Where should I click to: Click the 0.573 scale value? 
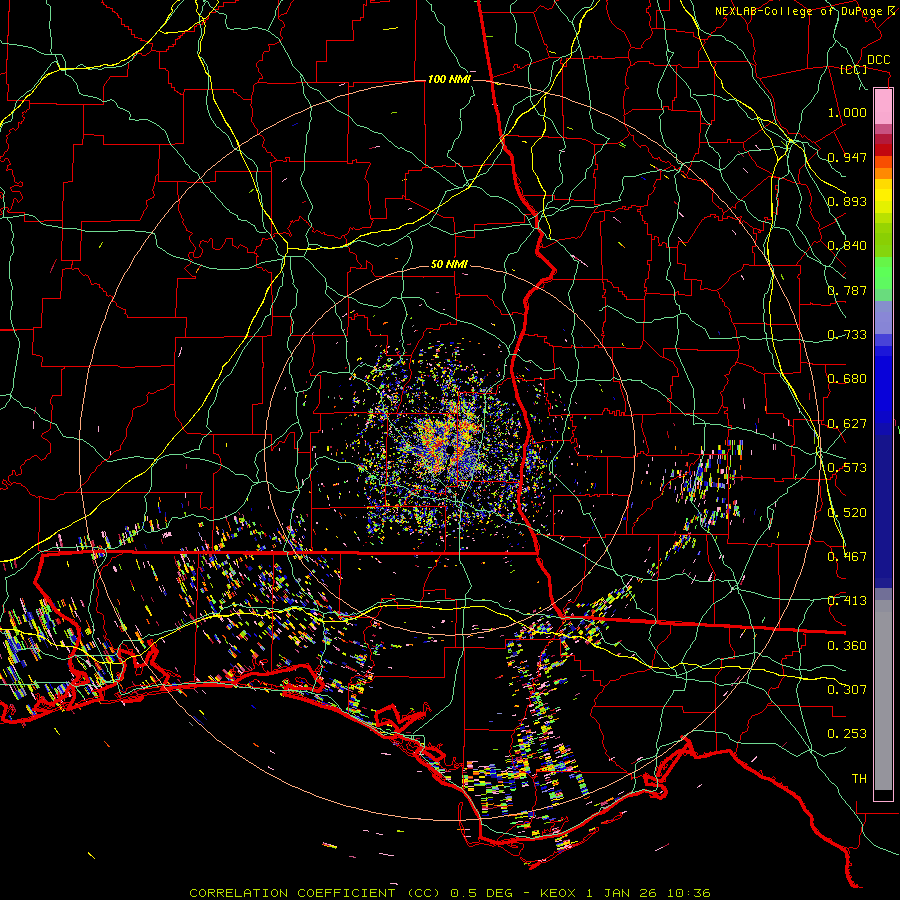pos(847,468)
